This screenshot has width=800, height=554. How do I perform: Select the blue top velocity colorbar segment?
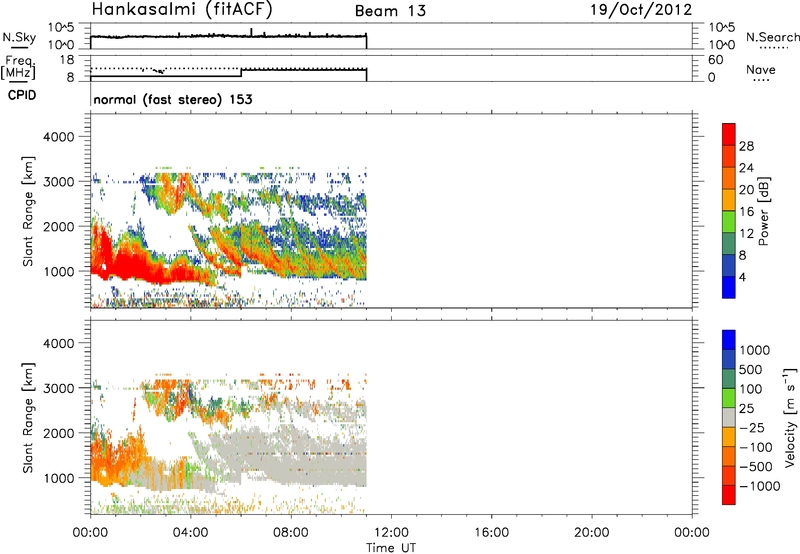coord(729,340)
